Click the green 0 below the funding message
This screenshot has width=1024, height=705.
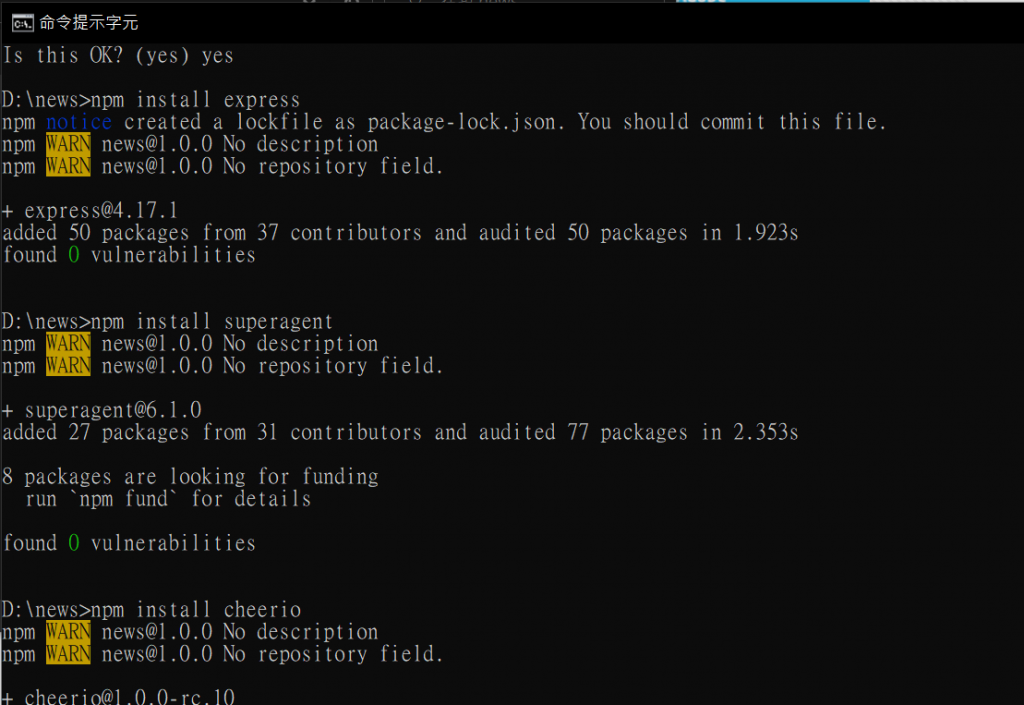[74, 543]
